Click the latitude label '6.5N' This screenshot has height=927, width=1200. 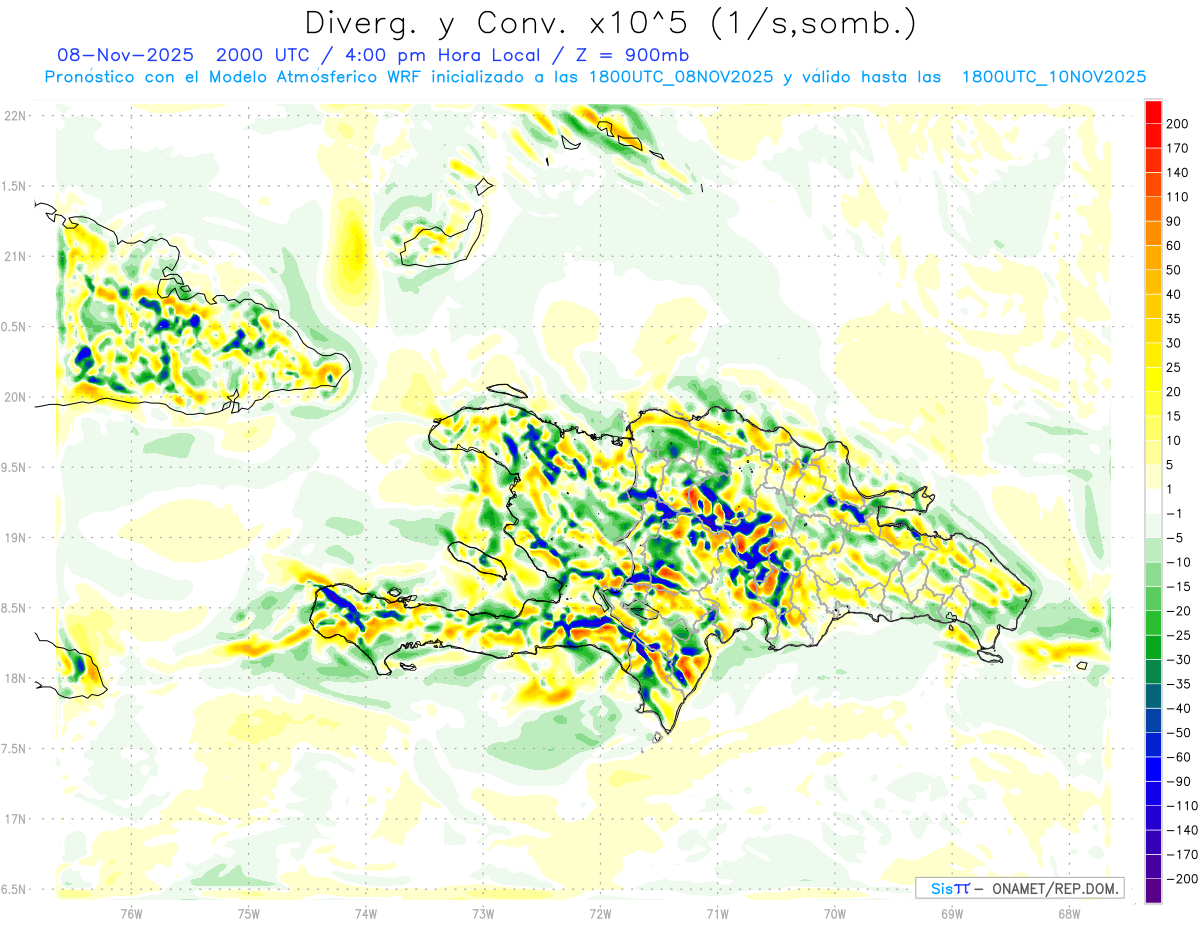15,889
